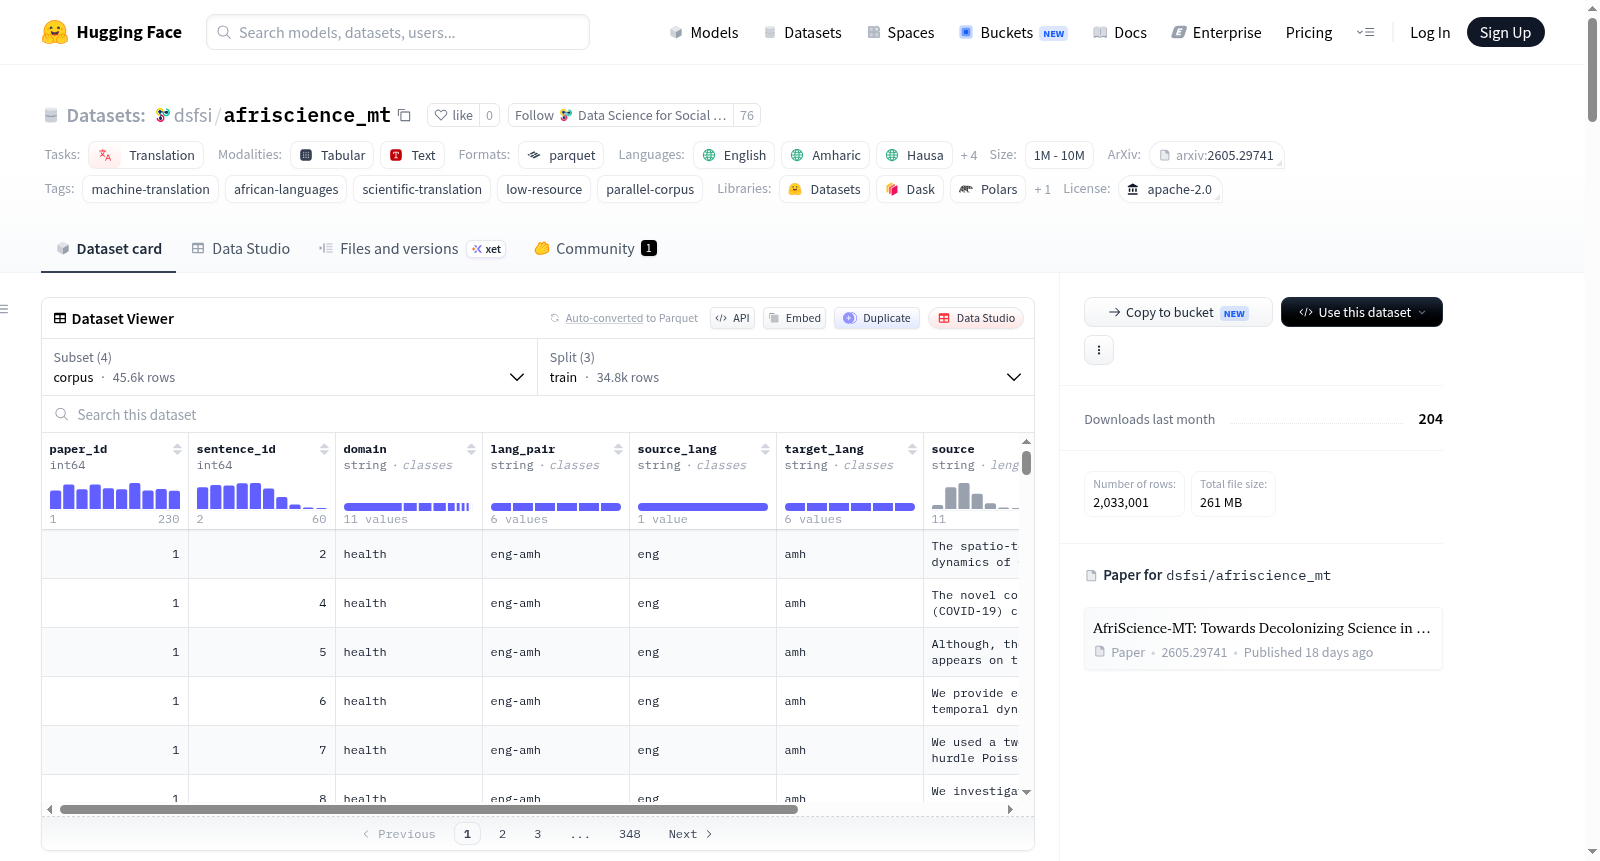Screen dimensions: 1600x861
Task: Sort by the source_lang column icon
Action: (x=765, y=449)
